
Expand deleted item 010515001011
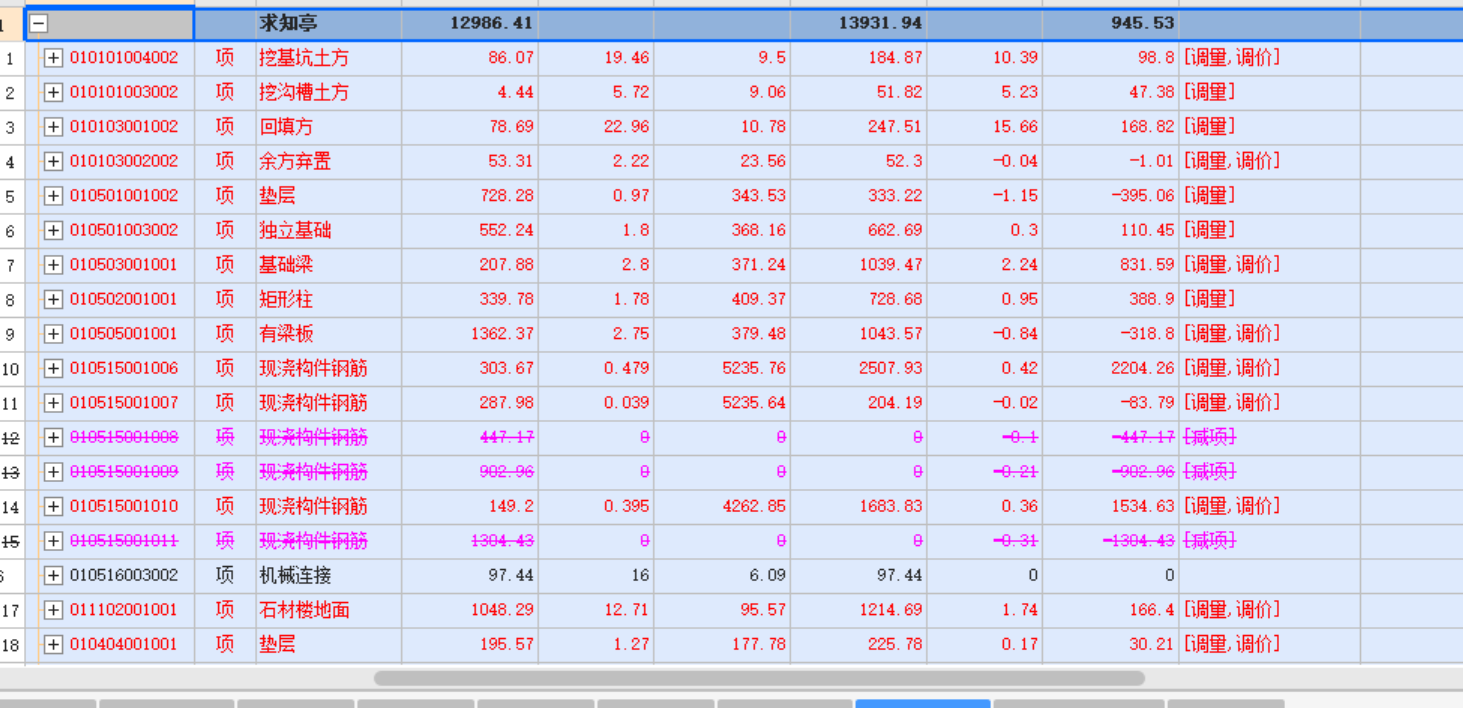coord(53,541)
